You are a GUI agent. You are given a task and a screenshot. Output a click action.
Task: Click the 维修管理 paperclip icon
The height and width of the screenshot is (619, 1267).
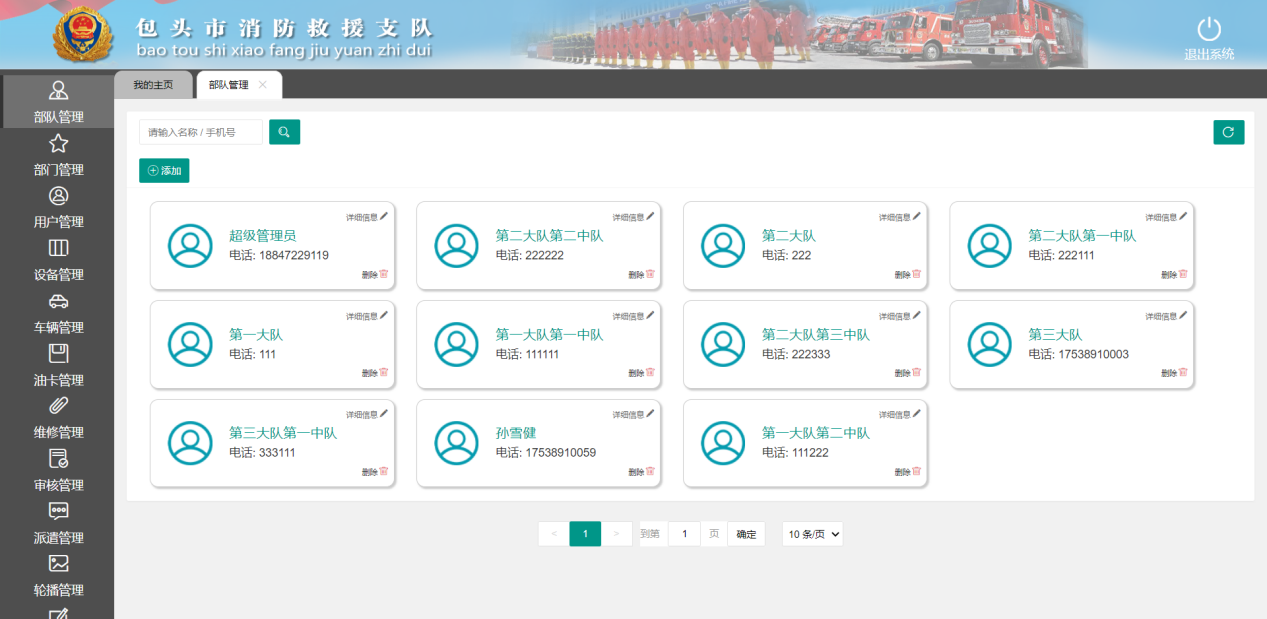pyautogui.click(x=59, y=406)
